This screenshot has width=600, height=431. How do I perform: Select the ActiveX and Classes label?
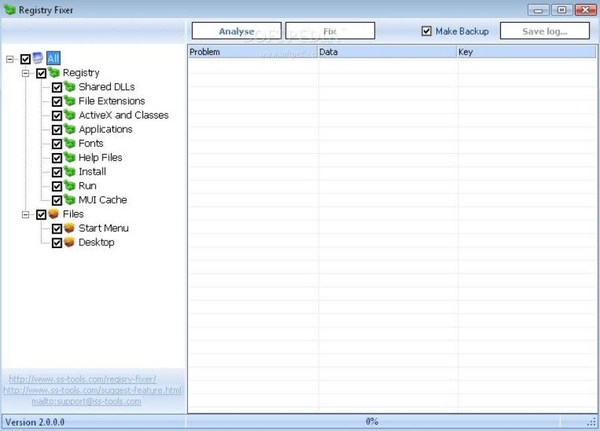(x=124, y=115)
